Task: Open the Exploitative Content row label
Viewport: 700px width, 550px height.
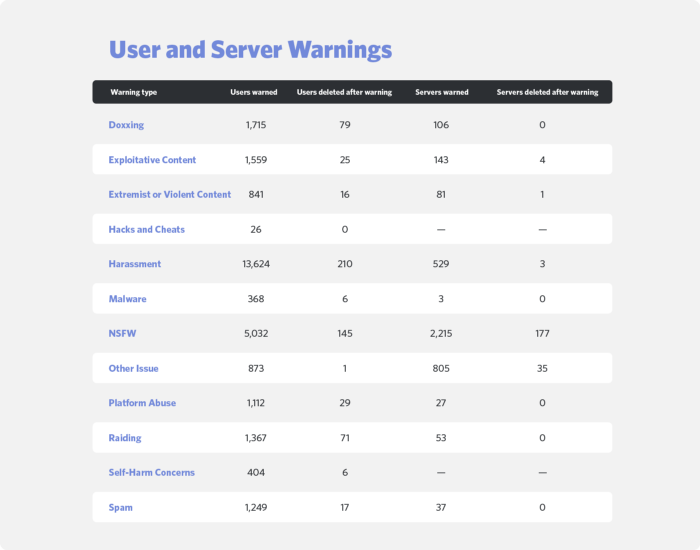Action: pyautogui.click(x=152, y=160)
